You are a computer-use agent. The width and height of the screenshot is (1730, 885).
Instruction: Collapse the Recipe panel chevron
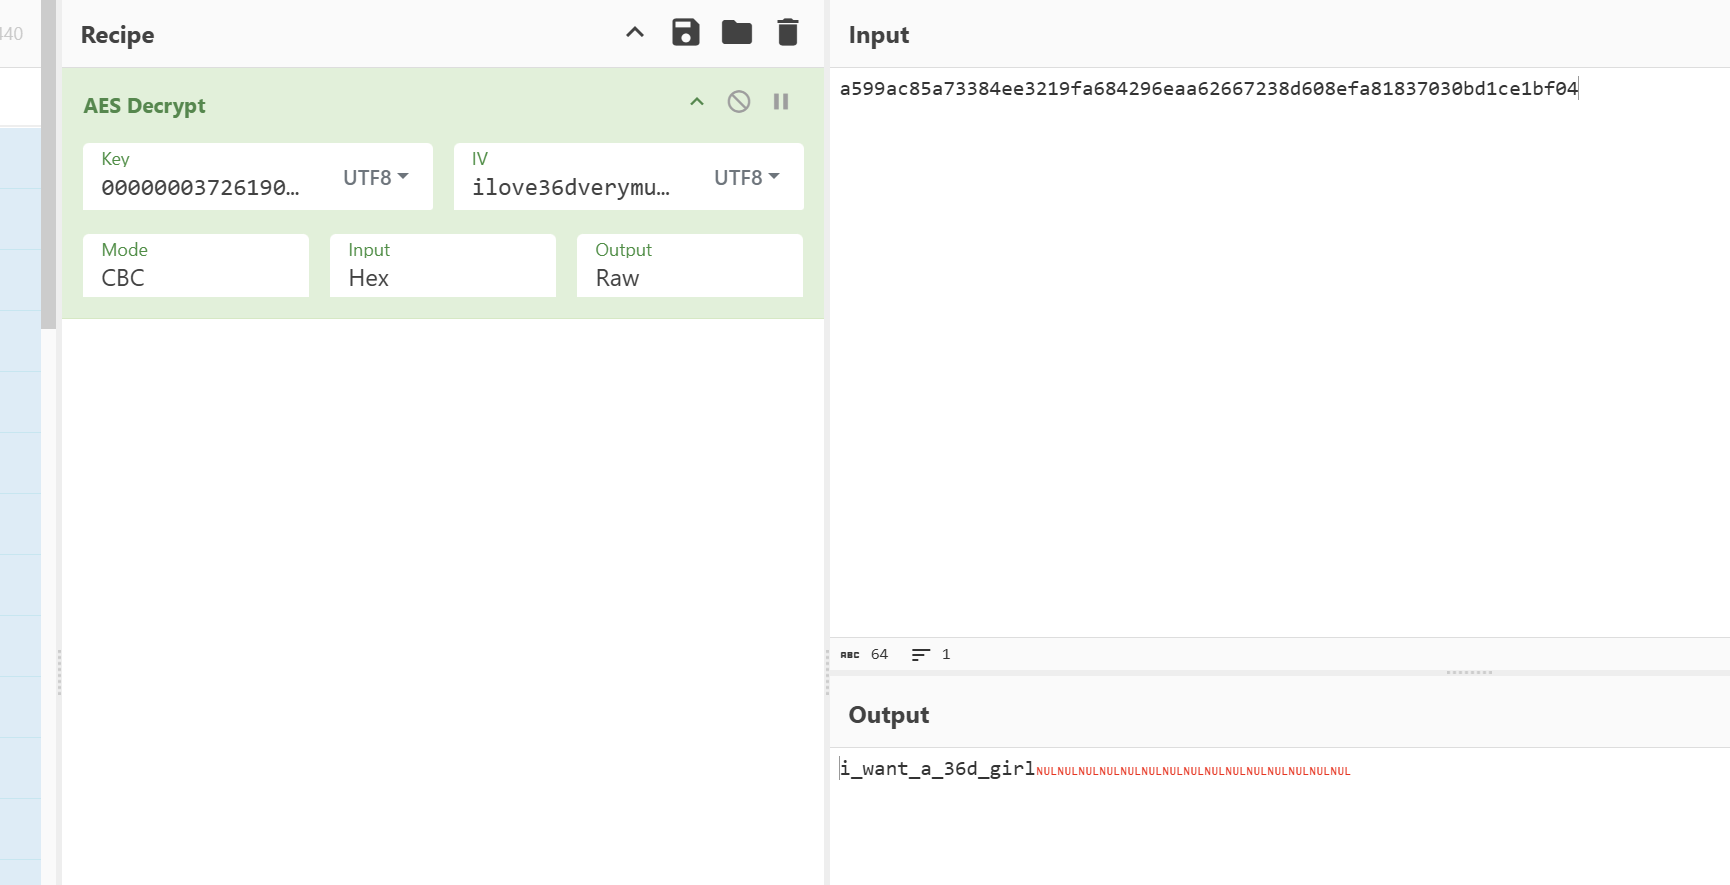tap(635, 33)
